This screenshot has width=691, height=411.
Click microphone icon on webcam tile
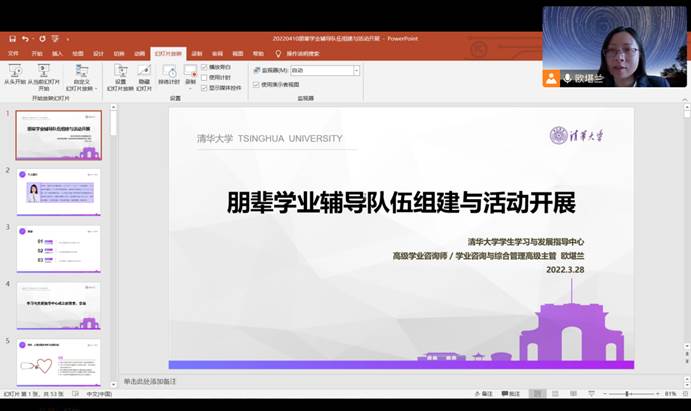click(x=568, y=78)
